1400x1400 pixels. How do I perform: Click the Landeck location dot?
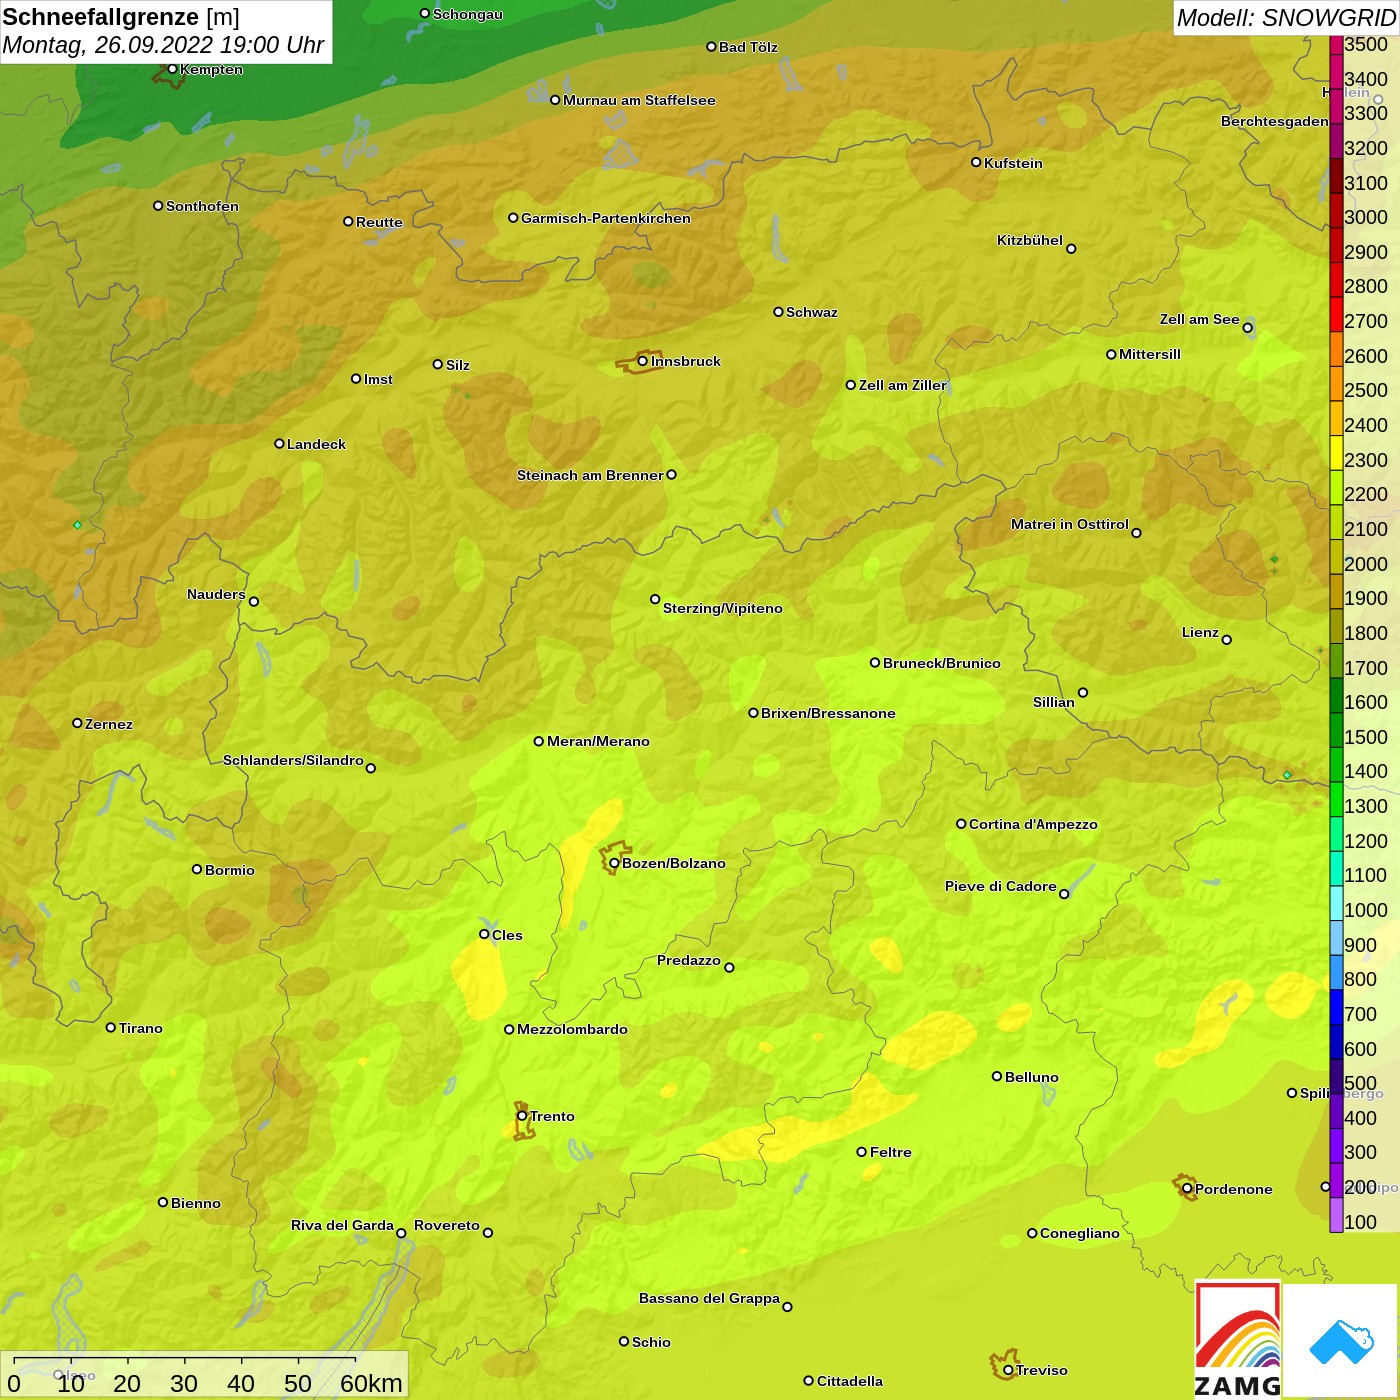pos(279,443)
